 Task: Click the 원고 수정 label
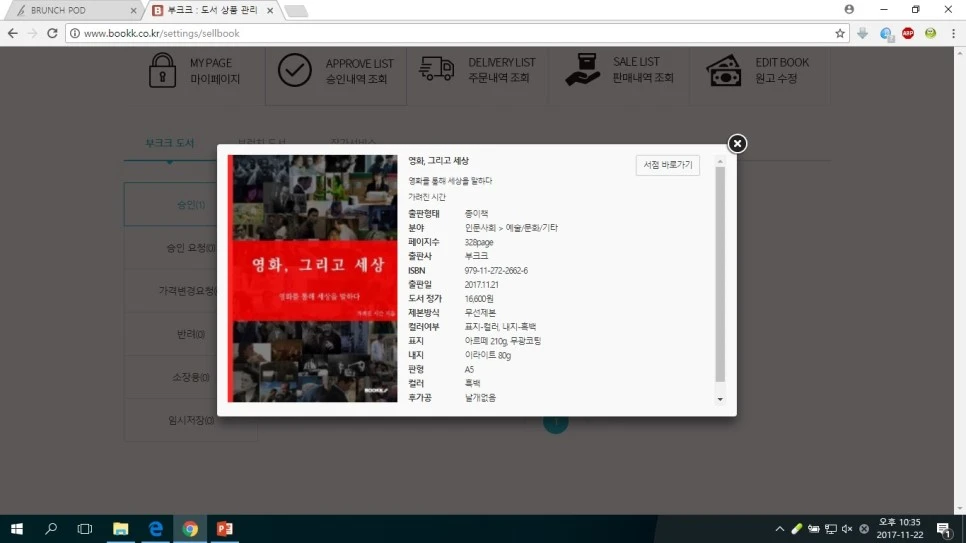[x=776, y=78]
